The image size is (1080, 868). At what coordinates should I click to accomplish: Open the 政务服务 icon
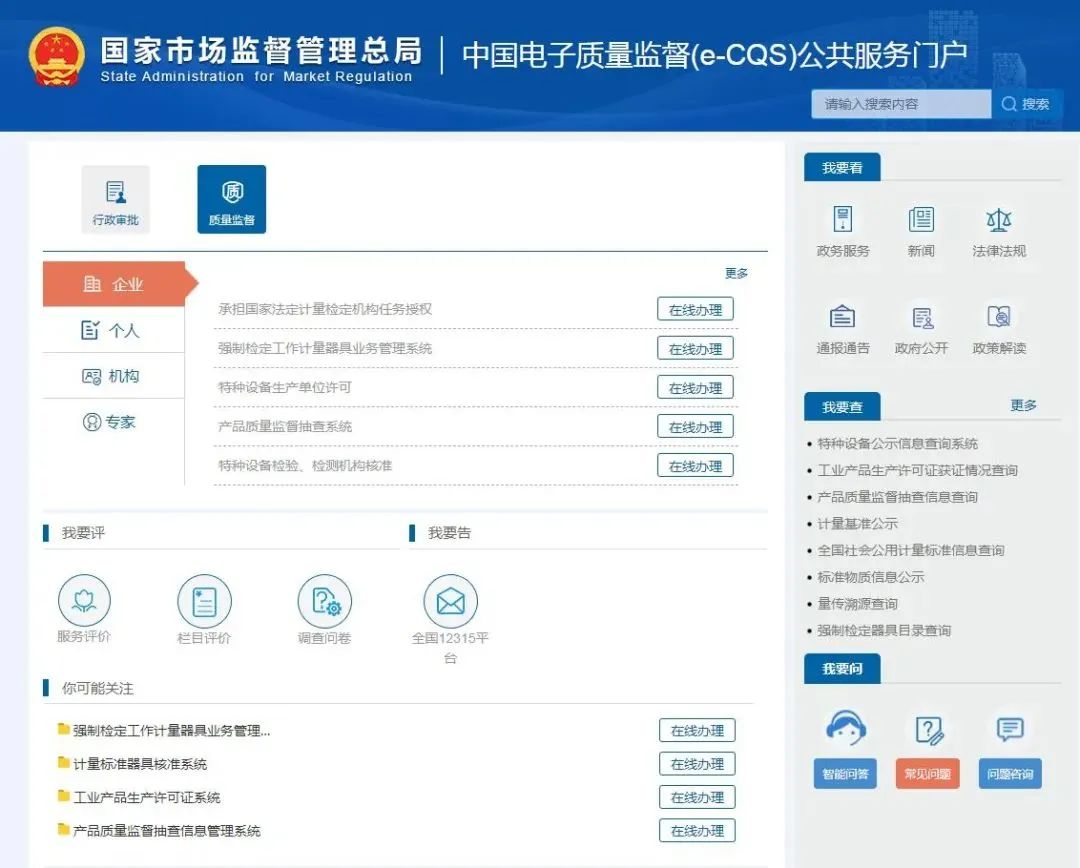tap(842, 219)
